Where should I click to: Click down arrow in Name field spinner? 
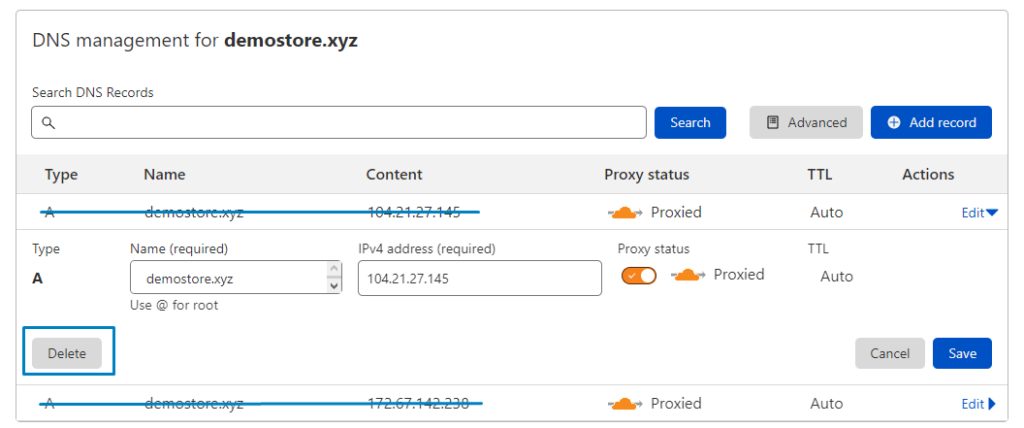coord(334,286)
